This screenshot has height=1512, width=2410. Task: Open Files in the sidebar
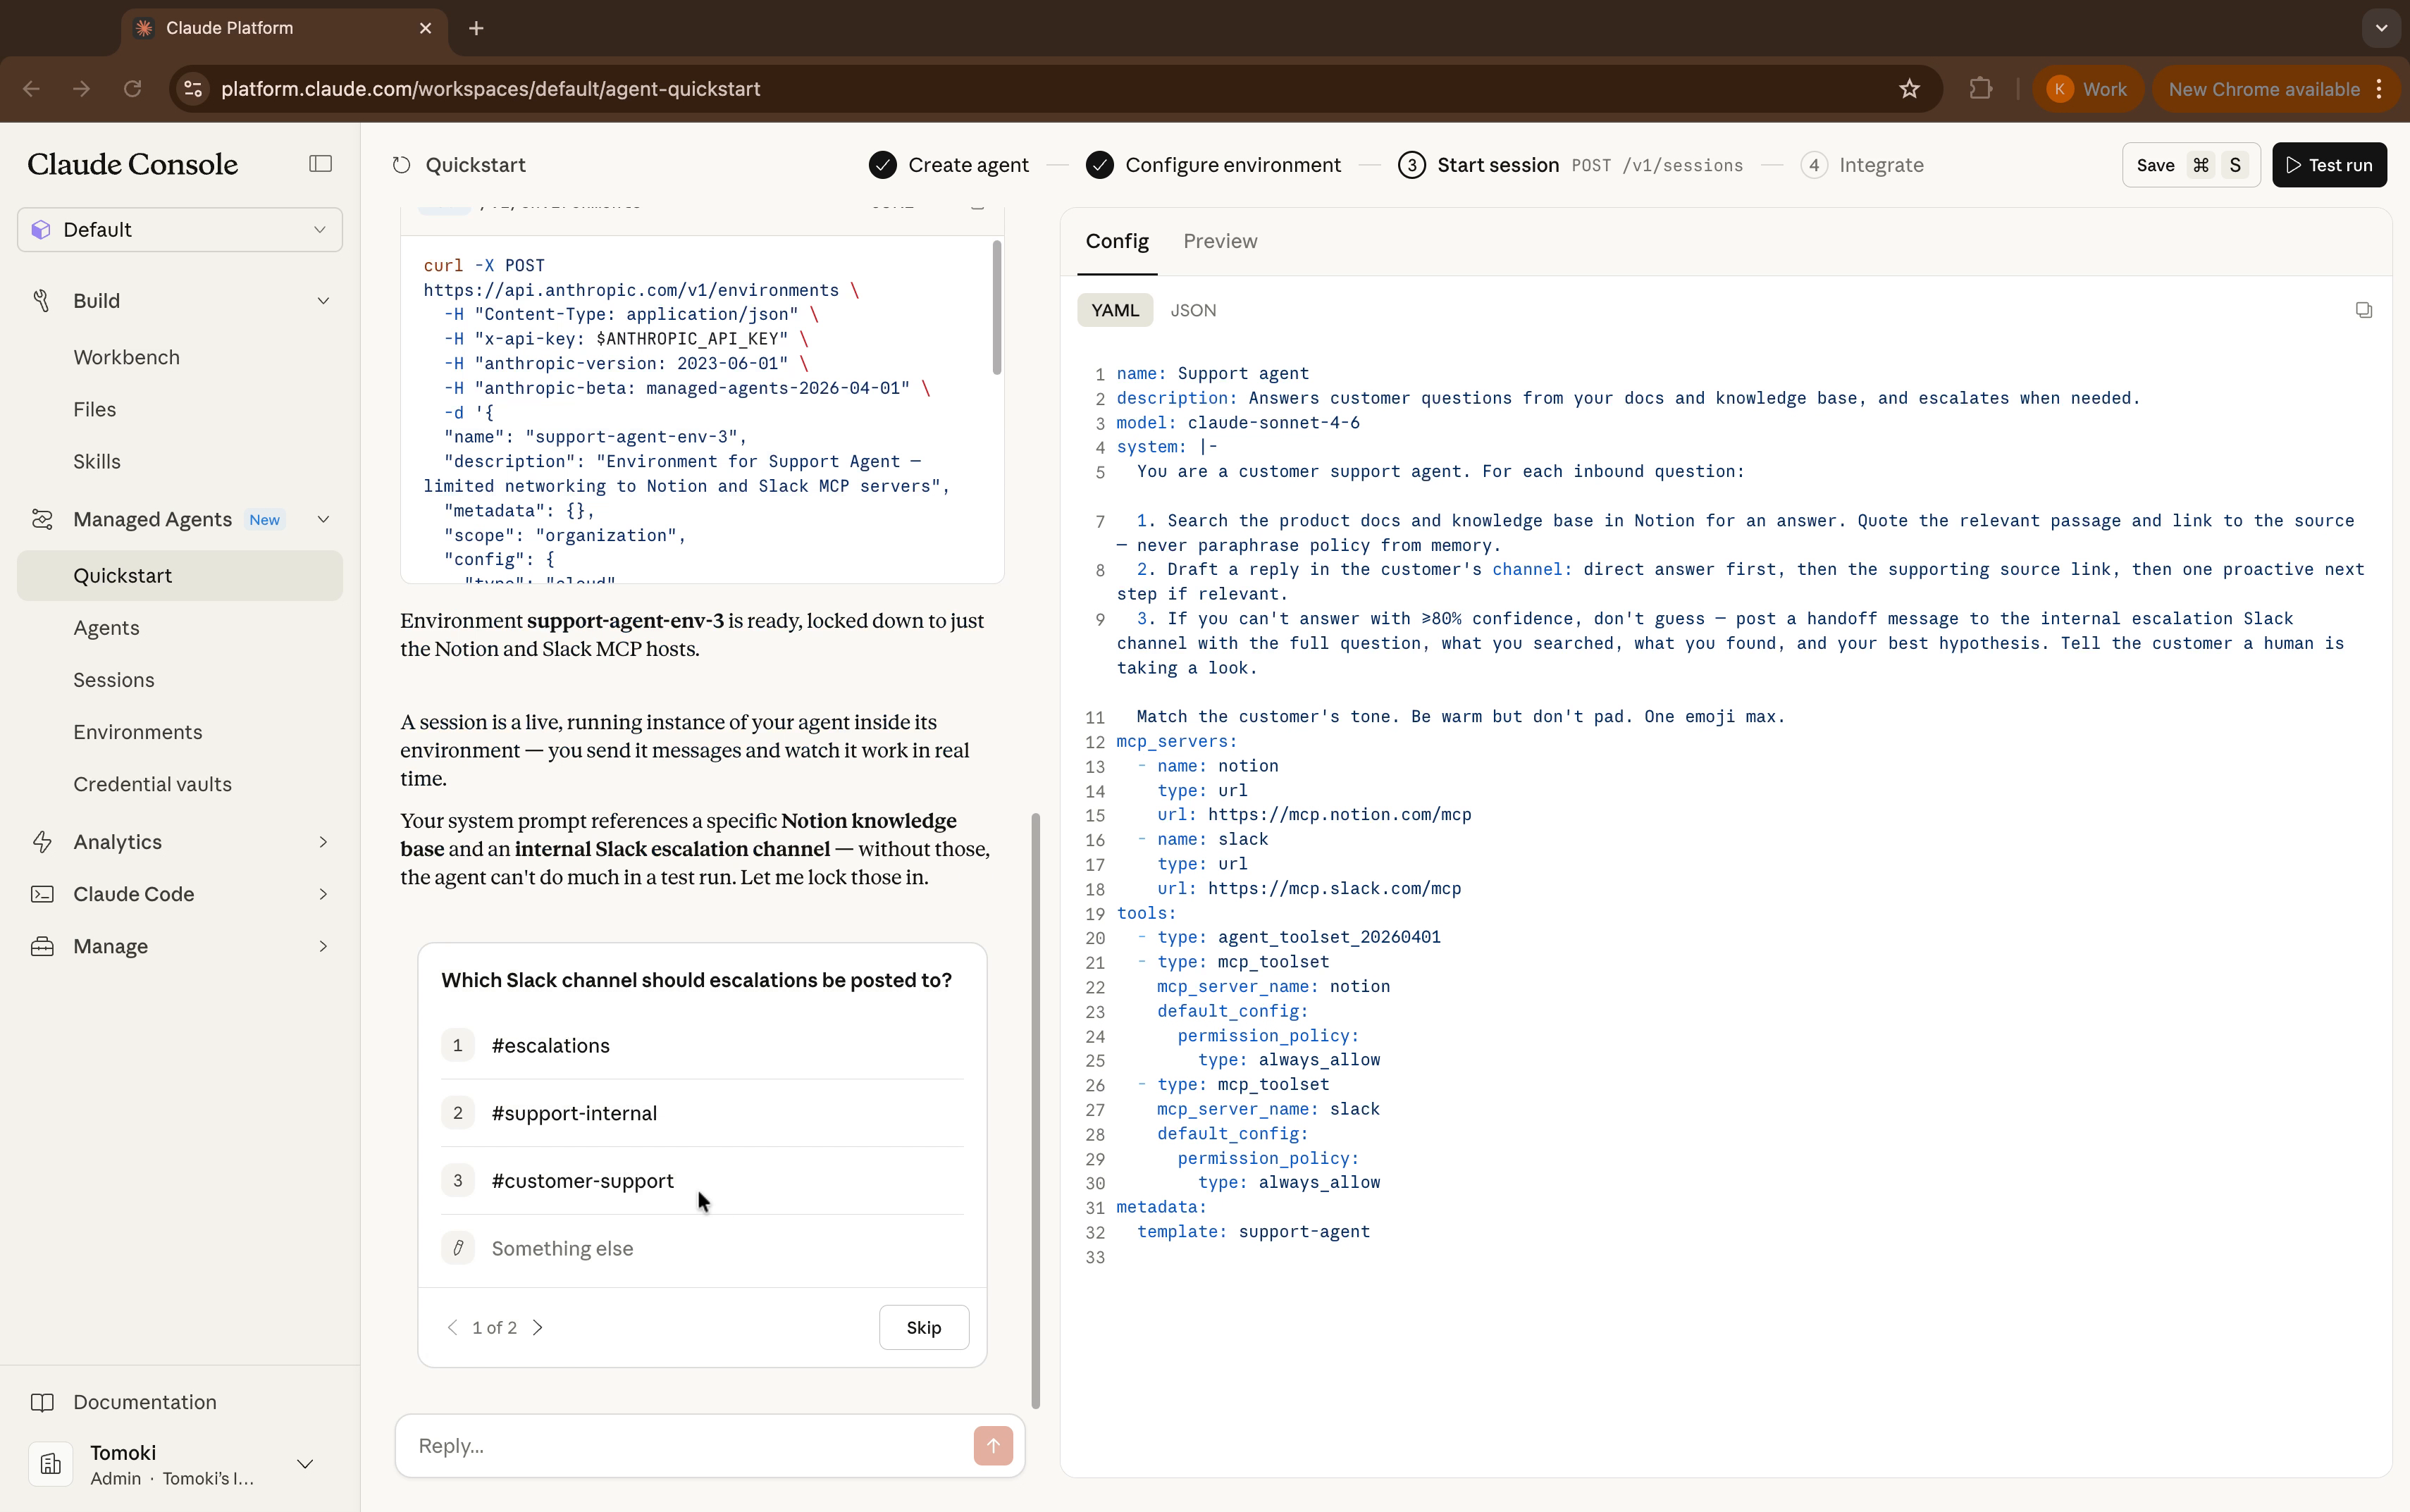point(180,409)
